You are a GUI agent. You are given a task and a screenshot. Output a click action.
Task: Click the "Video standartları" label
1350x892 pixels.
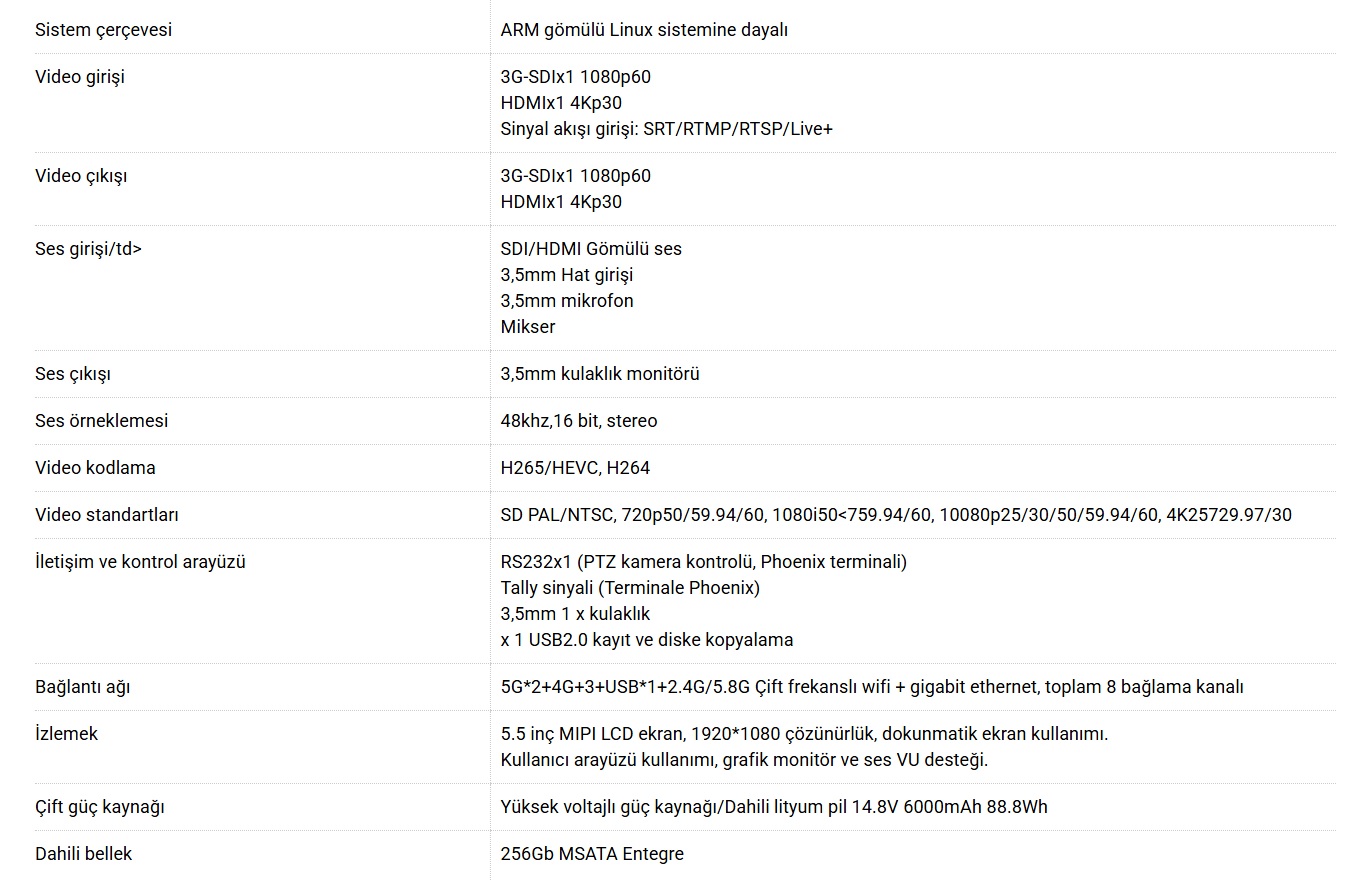(107, 515)
